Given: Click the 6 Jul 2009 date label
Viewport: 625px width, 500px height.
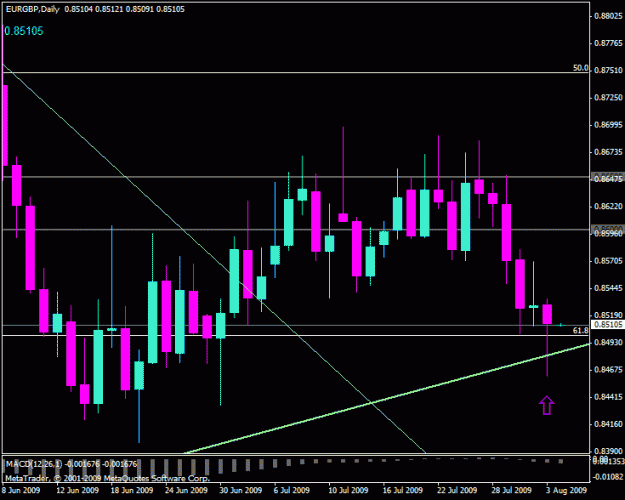Looking at the screenshot, I should pyautogui.click(x=292, y=490).
